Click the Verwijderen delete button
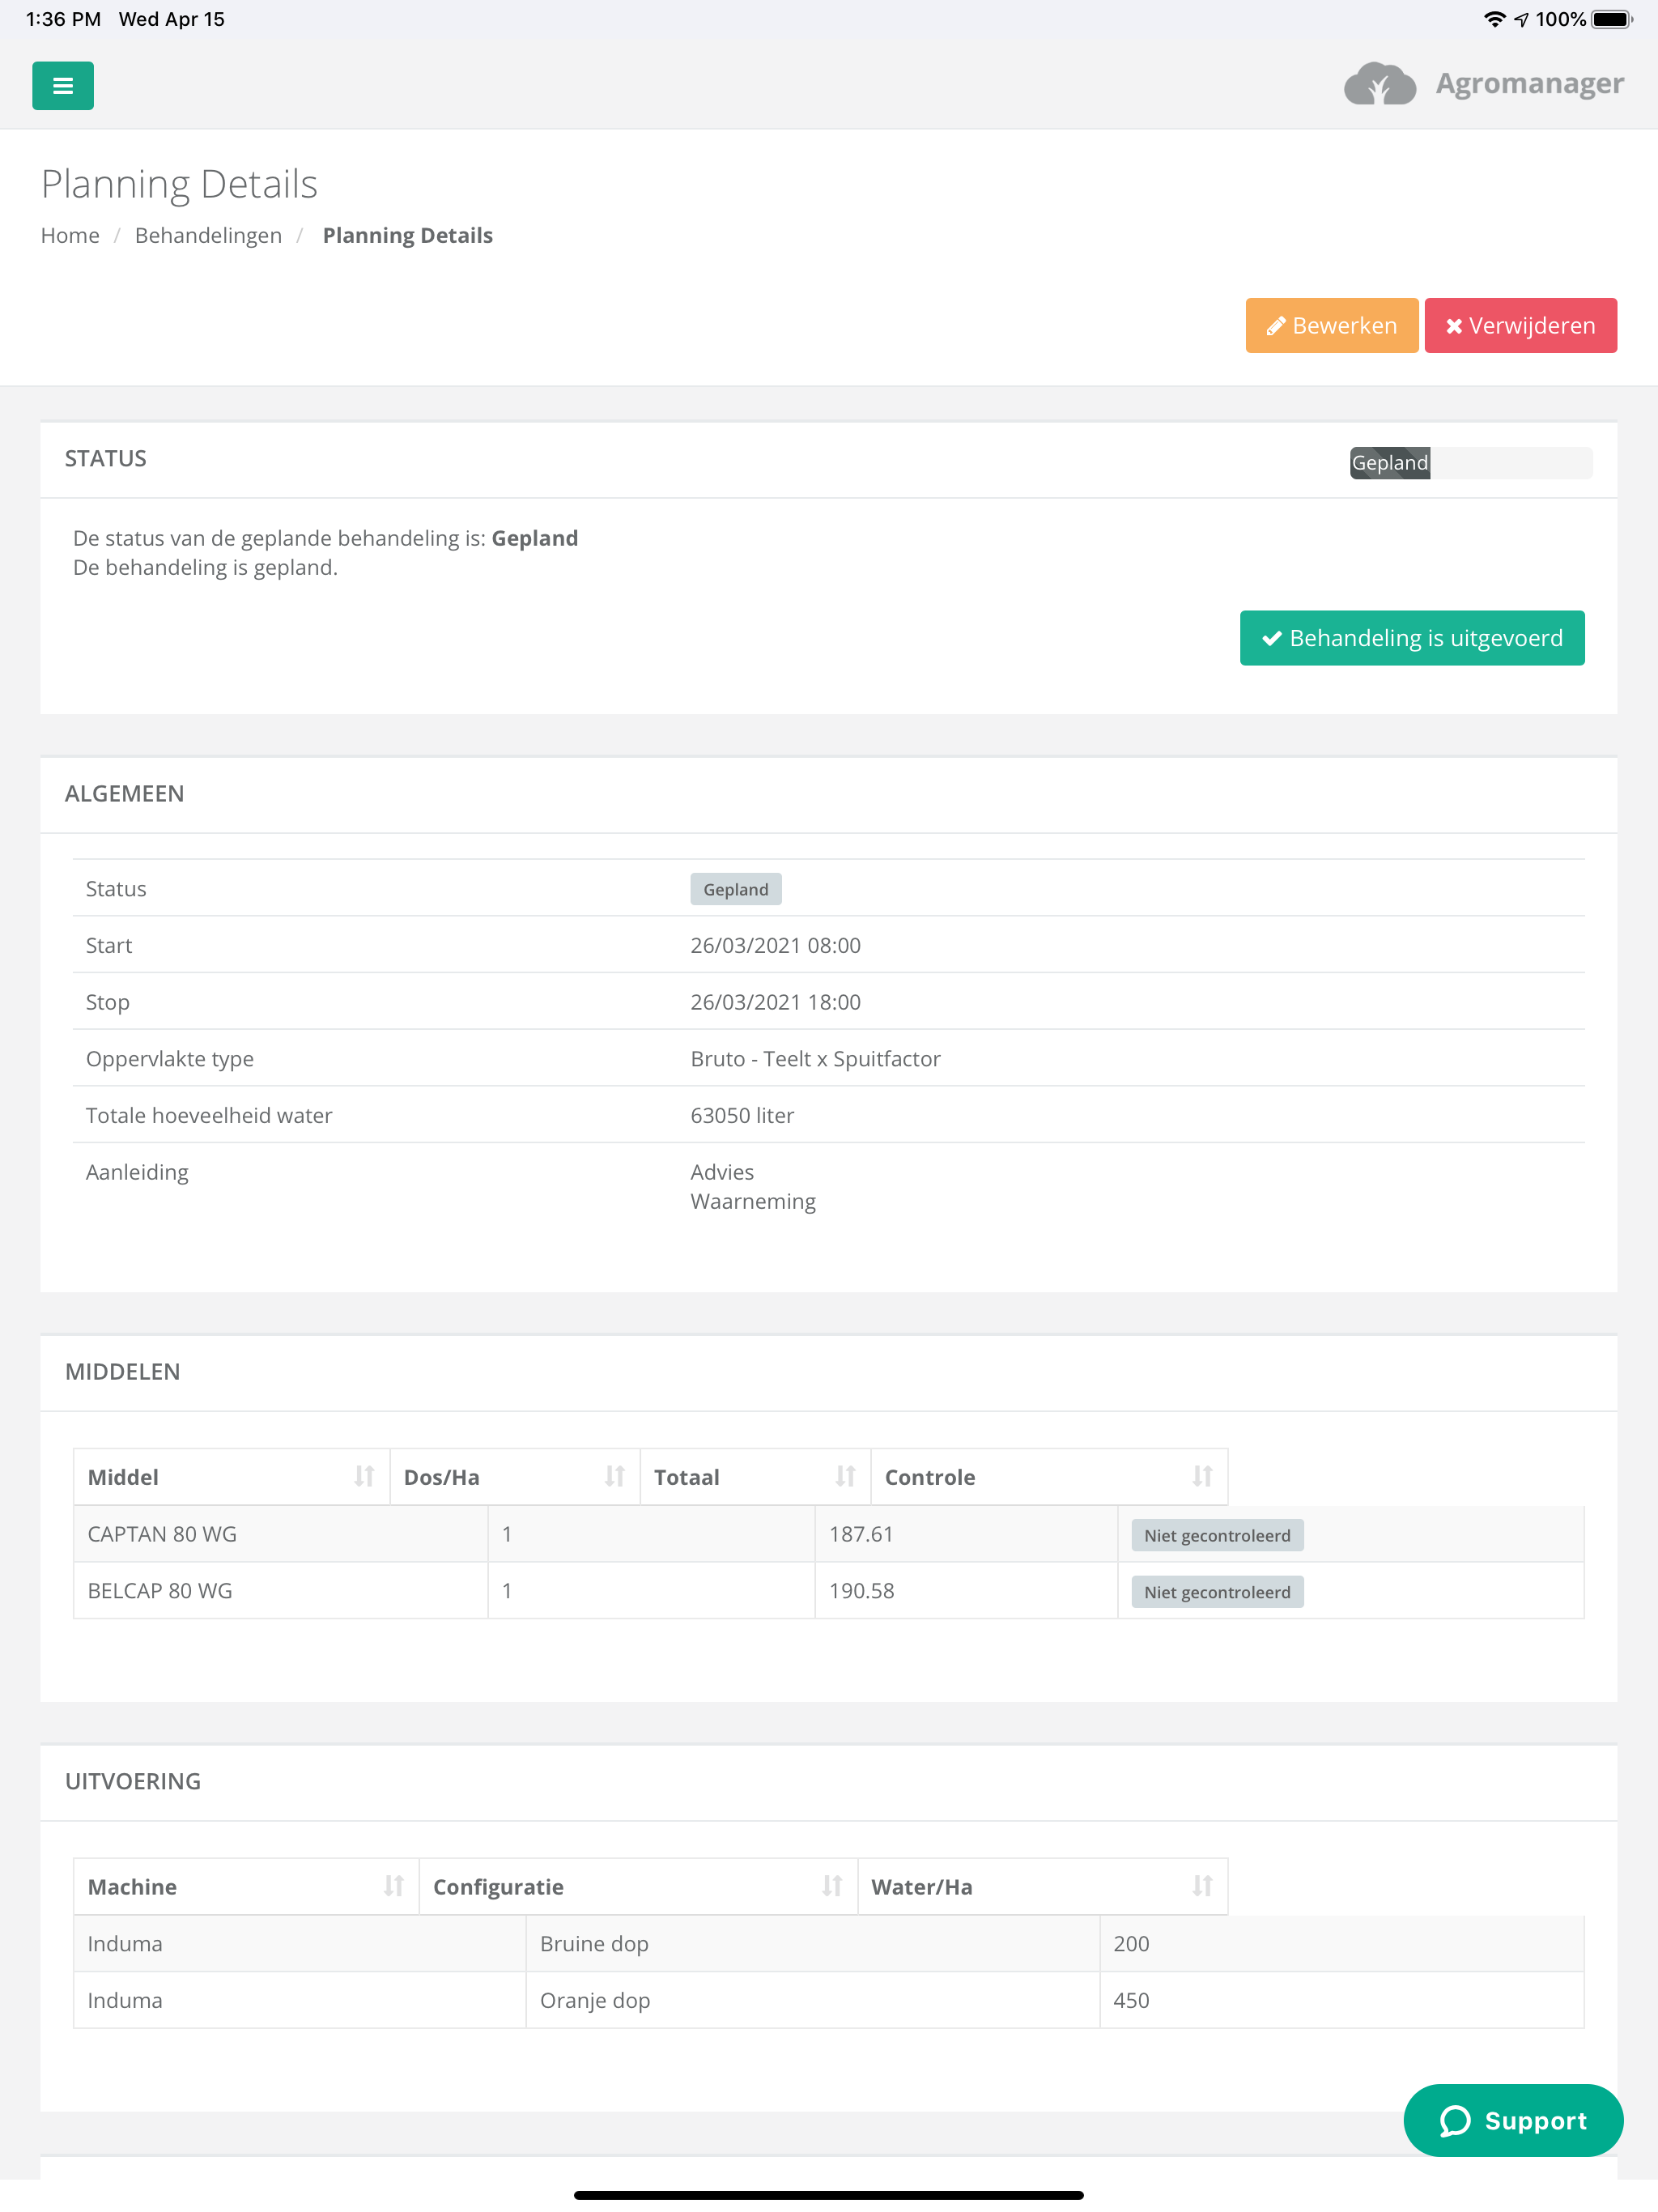 coord(1519,325)
